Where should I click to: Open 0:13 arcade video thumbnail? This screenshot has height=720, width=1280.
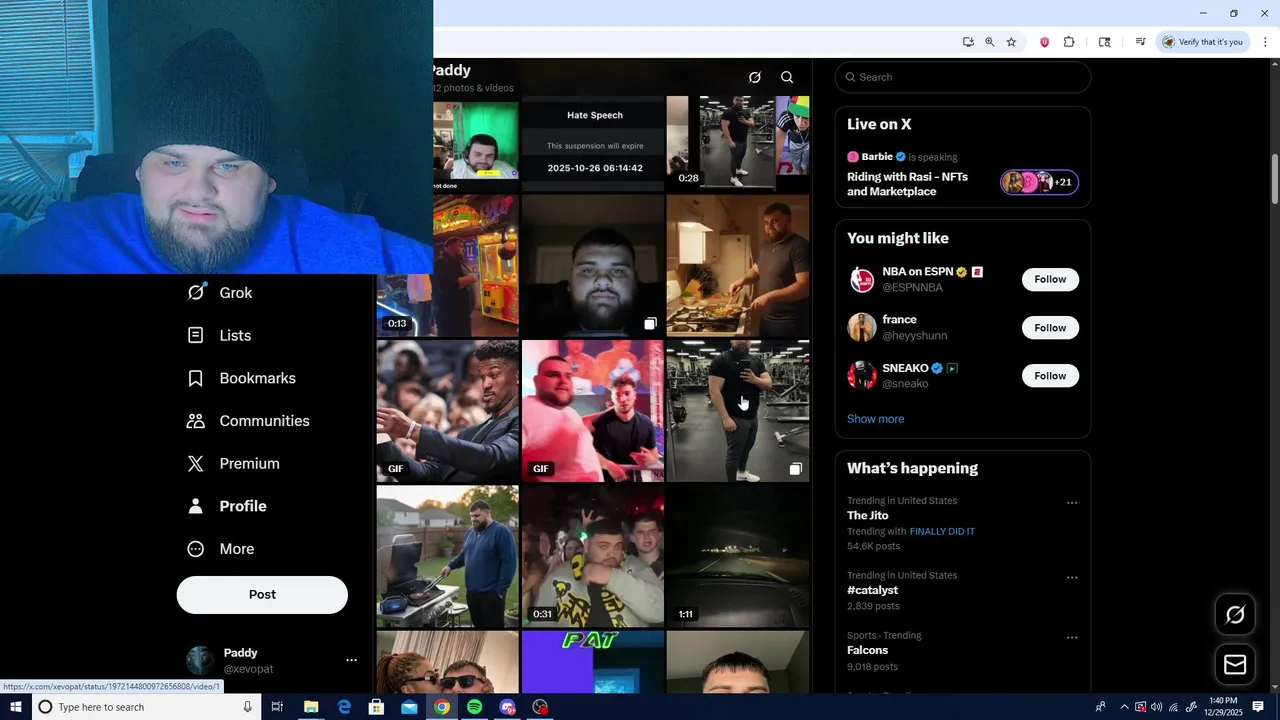click(447, 265)
